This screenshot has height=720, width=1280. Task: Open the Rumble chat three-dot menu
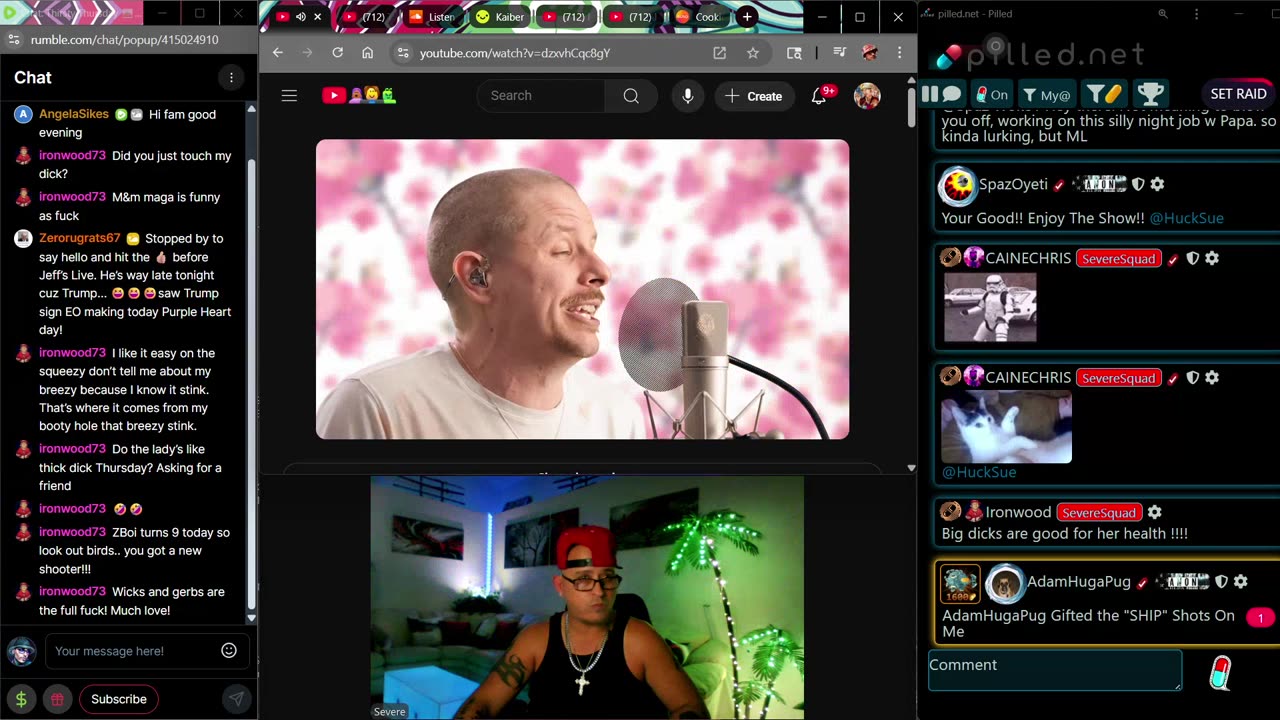coord(231,78)
